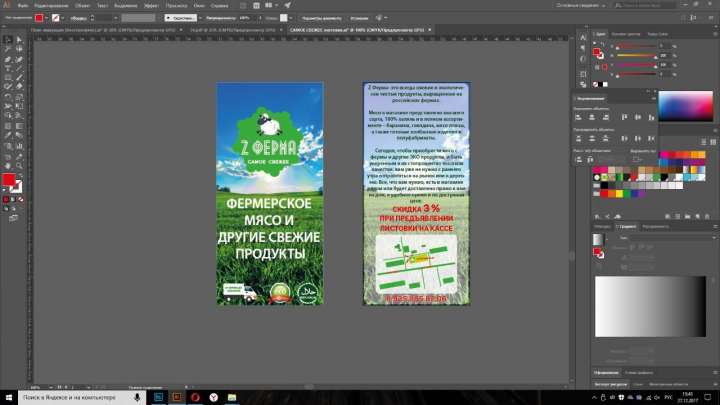Select the Zoom tool
Image resolution: width=720 pixels, height=405 pixels.
pos(19,166)
